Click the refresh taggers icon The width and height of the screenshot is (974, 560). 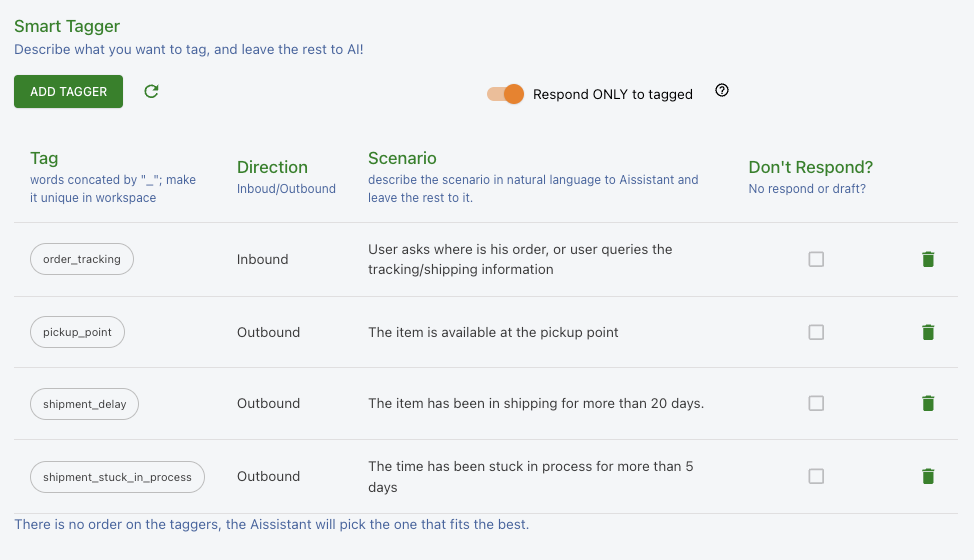click(151, 92)
